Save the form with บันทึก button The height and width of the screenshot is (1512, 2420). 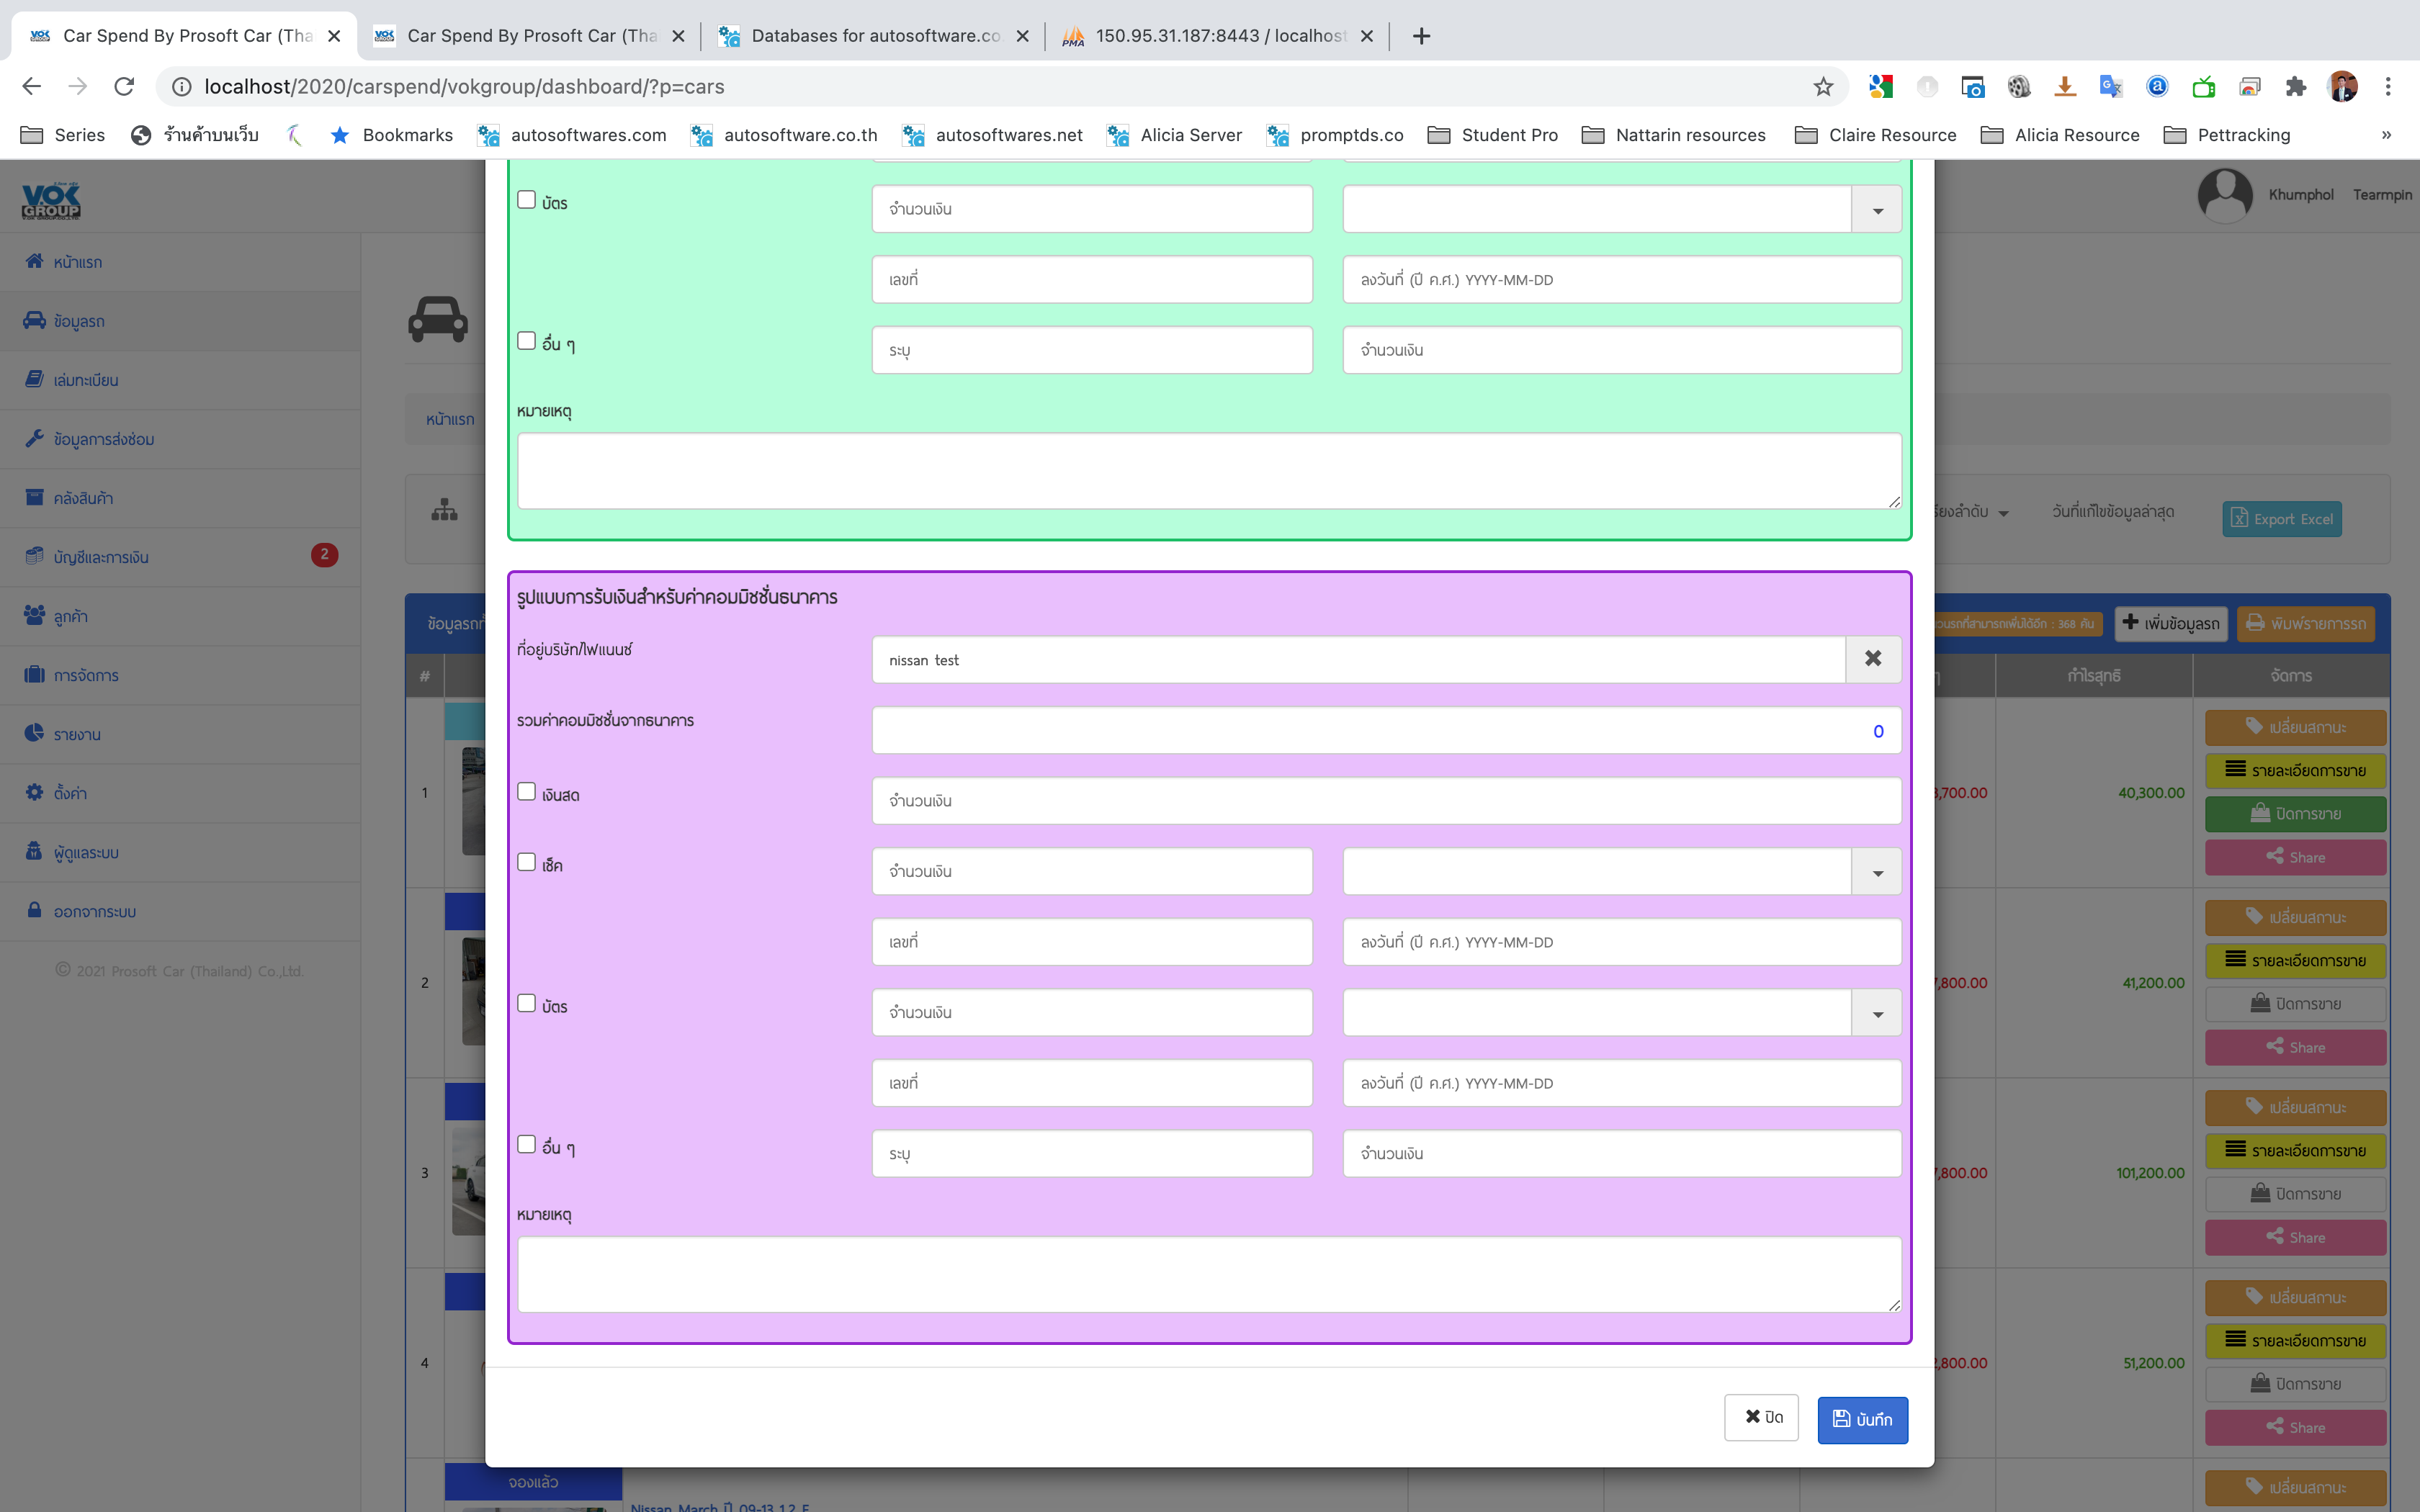coord(1861,1419)
